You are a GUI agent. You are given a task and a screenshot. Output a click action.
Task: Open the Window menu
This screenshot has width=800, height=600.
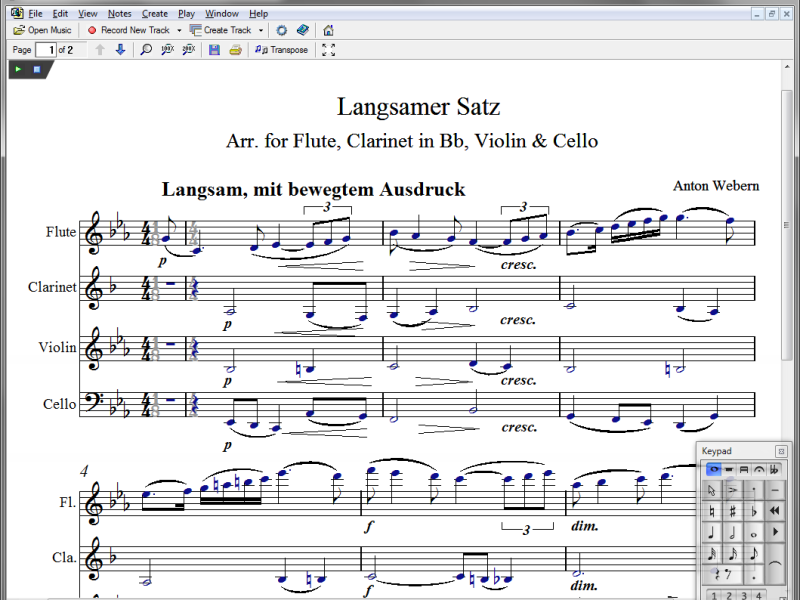click(221, 14)
